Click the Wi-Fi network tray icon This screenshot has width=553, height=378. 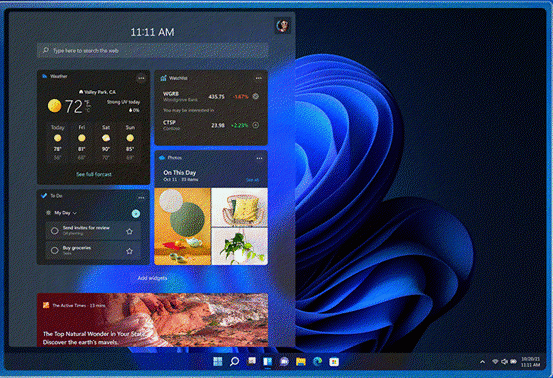pos(495,362)
